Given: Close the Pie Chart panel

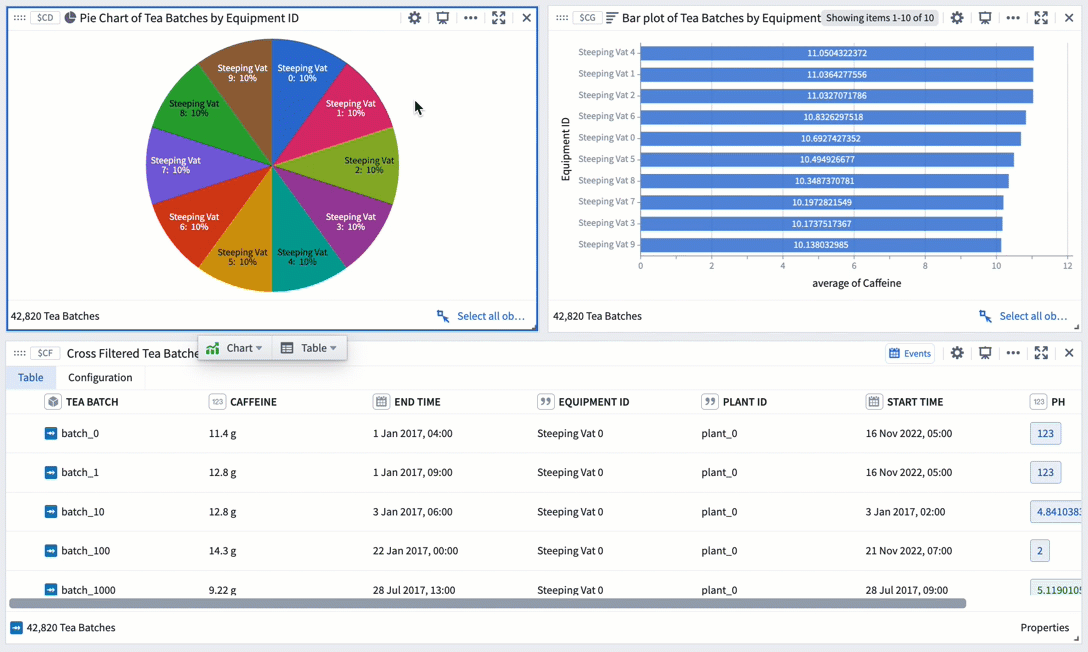Looking at the screenshot, I should [x=527, y=18].
